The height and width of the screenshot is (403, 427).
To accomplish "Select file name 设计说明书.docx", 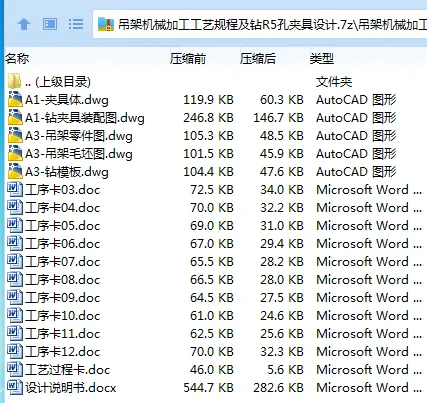I will tap(70, 388).
